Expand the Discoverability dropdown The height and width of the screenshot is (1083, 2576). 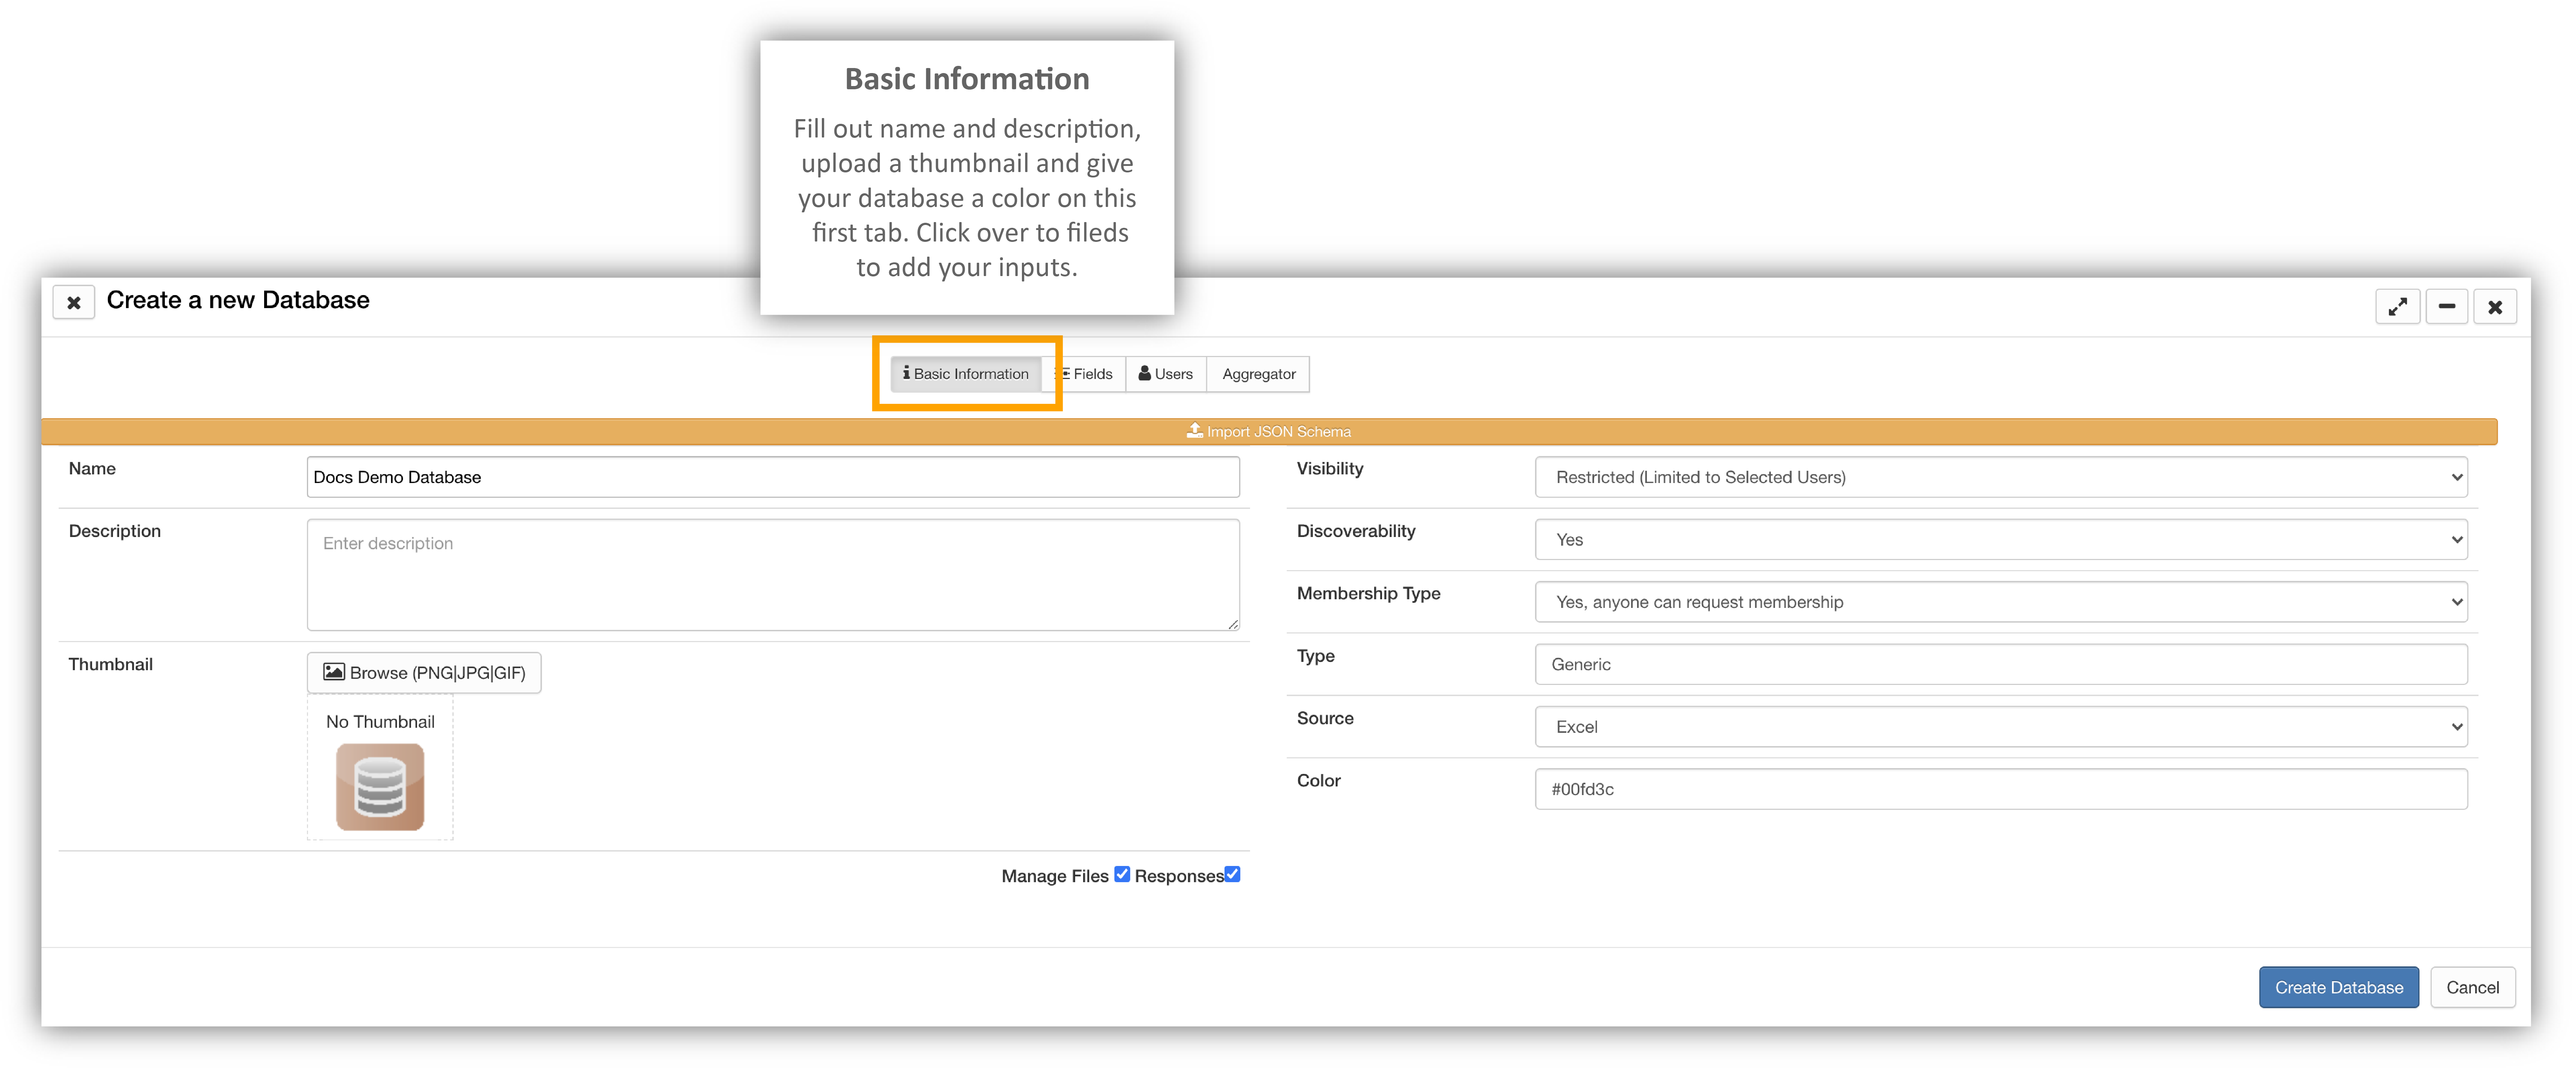[2000, 539]
